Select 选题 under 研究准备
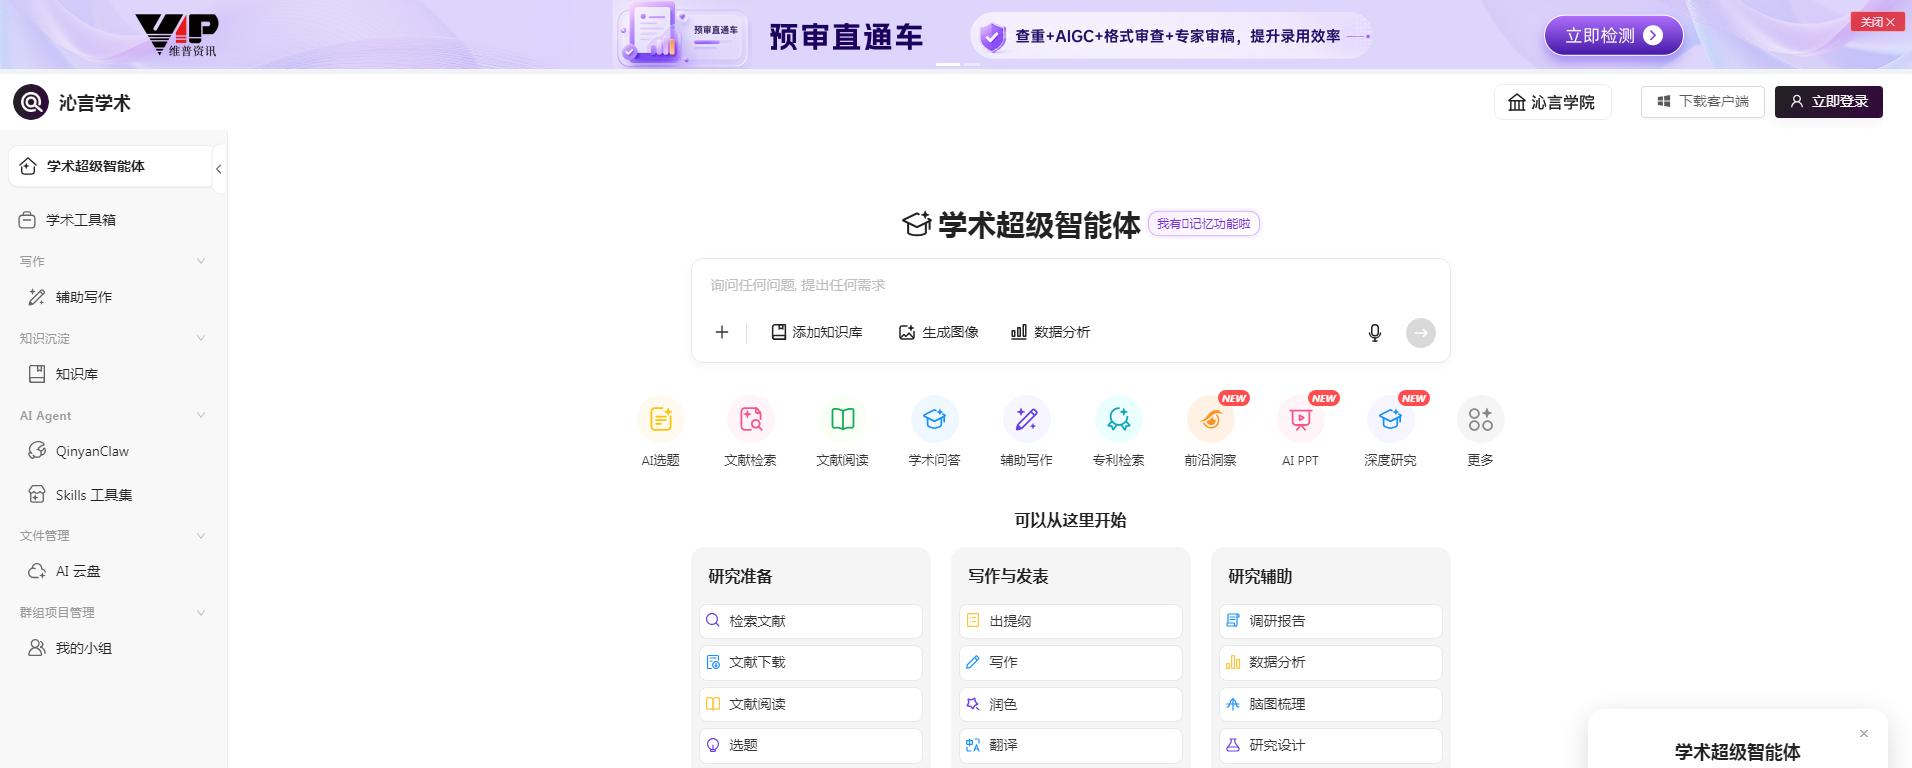The width and height of the screenshot is (1912, 768). point(811,745)
